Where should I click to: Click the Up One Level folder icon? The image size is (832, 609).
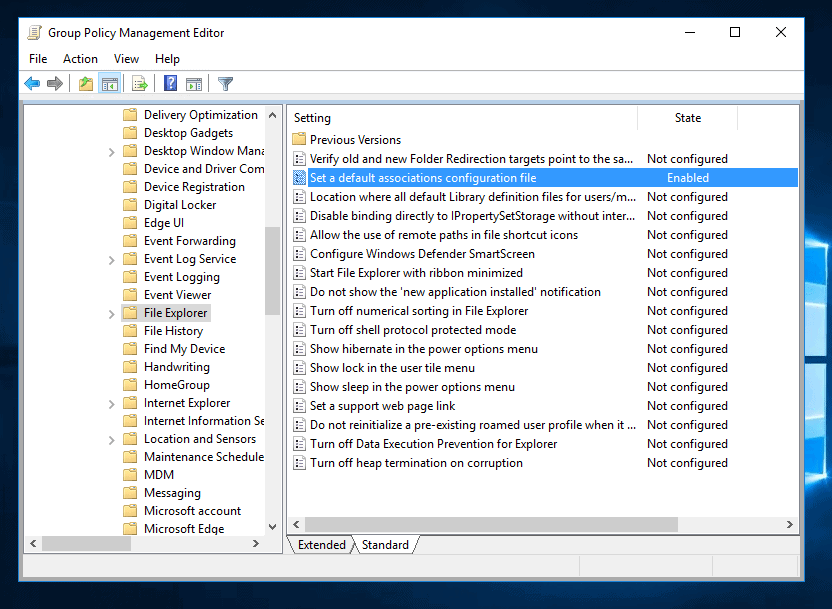point(86,84)
